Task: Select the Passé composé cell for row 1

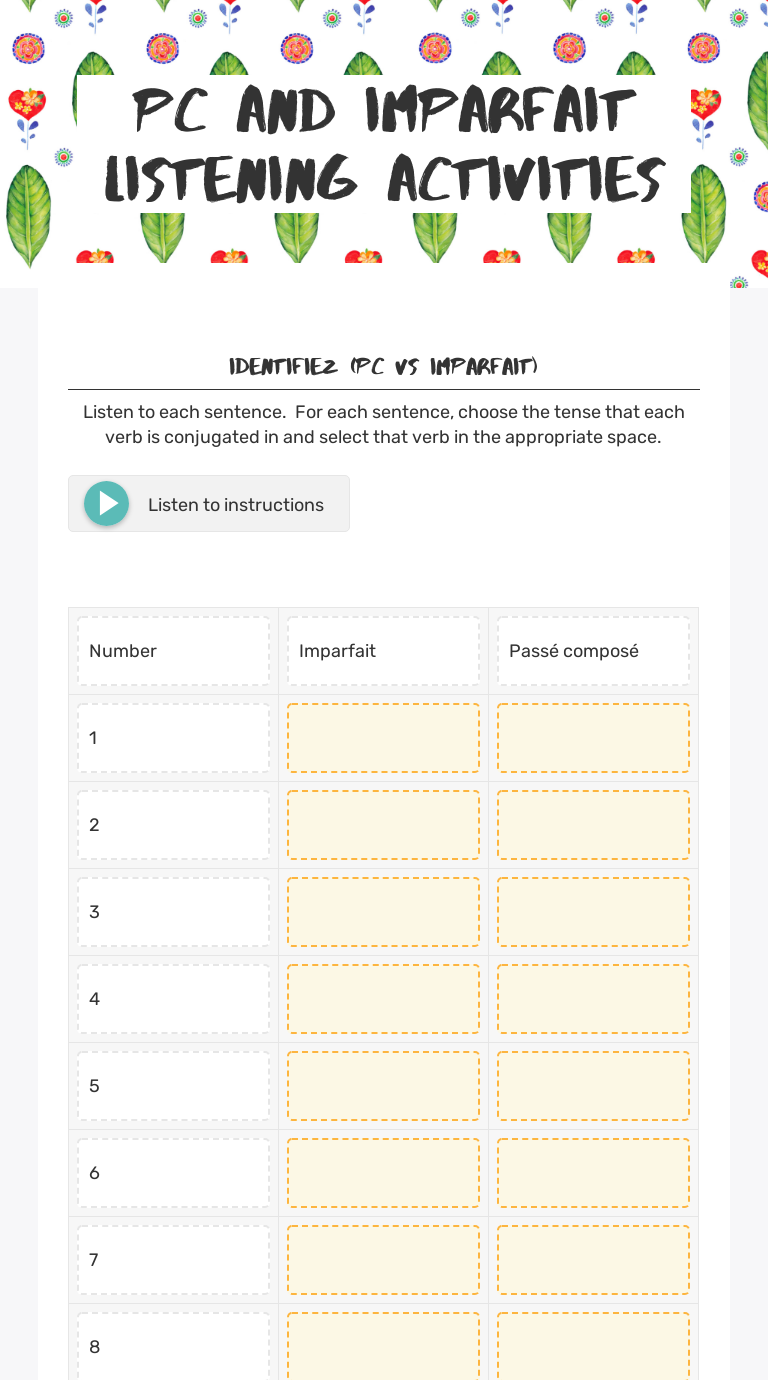Action: click(593, 738)
